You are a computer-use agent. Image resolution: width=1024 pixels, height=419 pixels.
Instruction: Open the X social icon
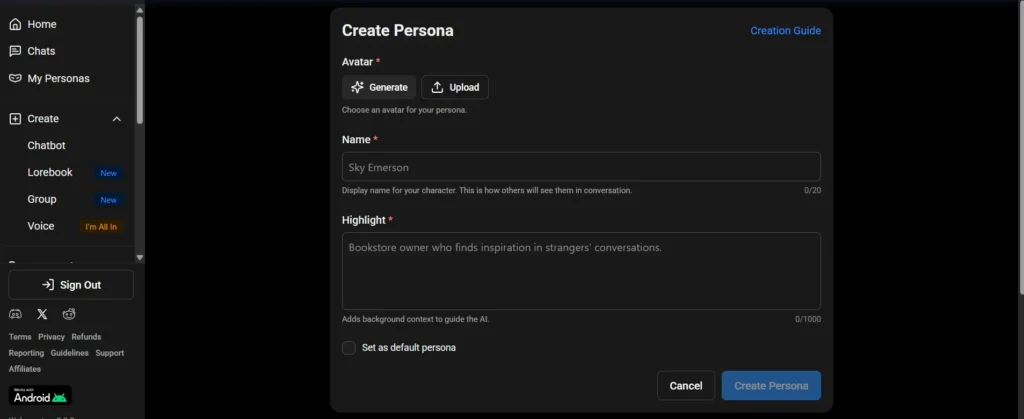(42, 314)
